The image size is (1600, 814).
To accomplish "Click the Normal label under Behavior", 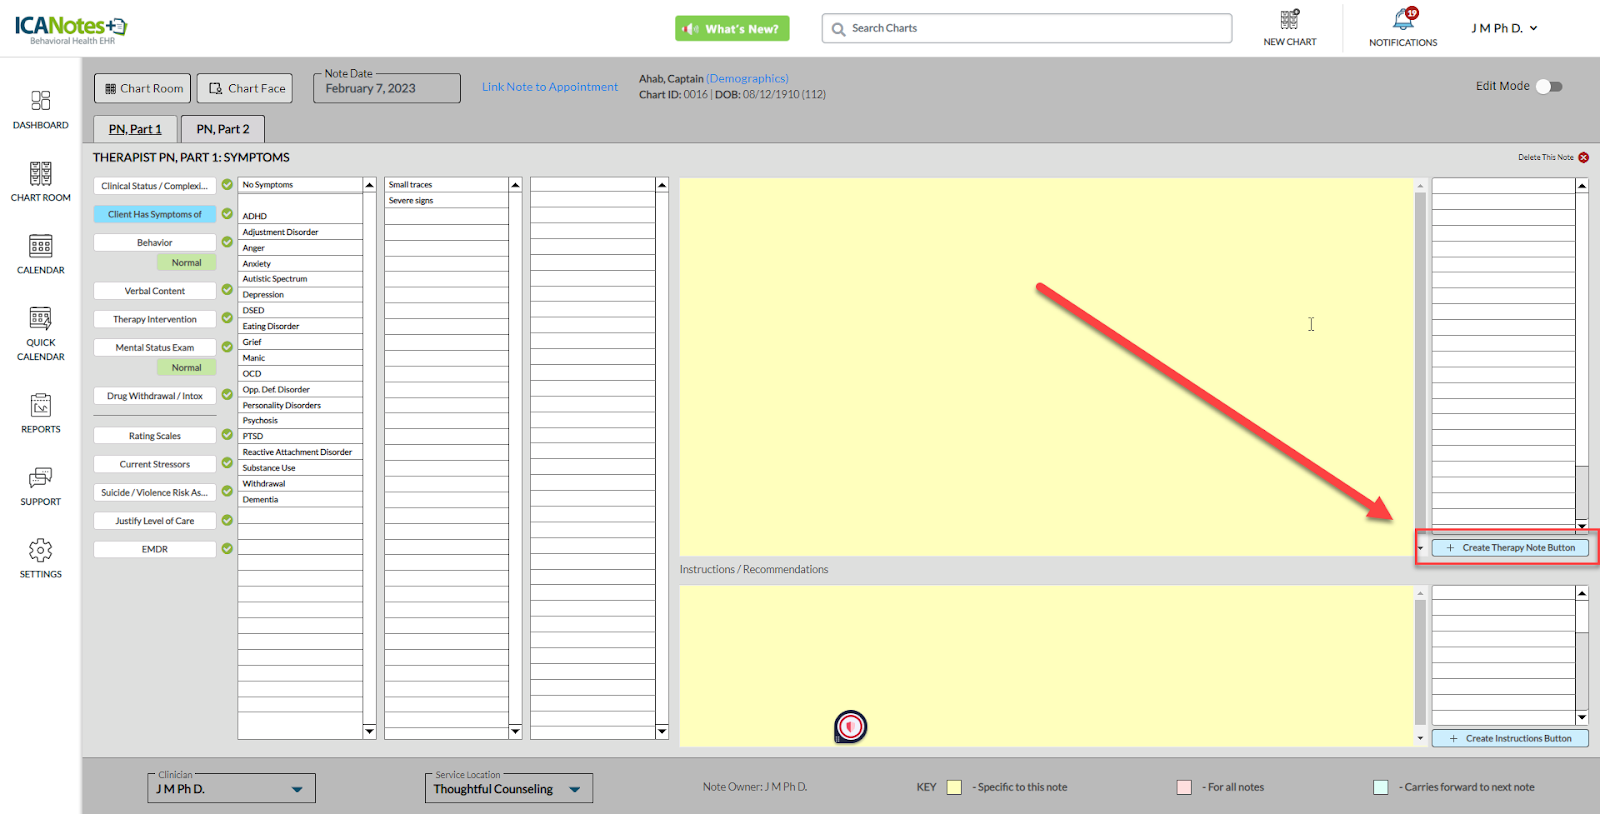I will coord(187,263).
